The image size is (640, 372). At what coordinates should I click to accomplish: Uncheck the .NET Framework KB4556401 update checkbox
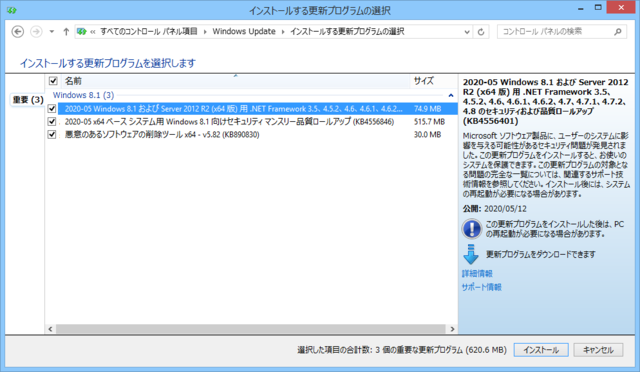[x=52, y=109]
